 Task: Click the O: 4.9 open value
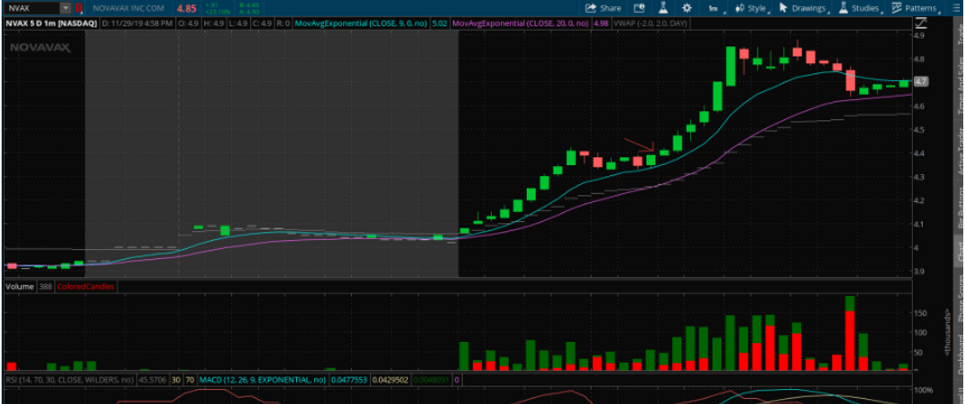pos(188,24)
